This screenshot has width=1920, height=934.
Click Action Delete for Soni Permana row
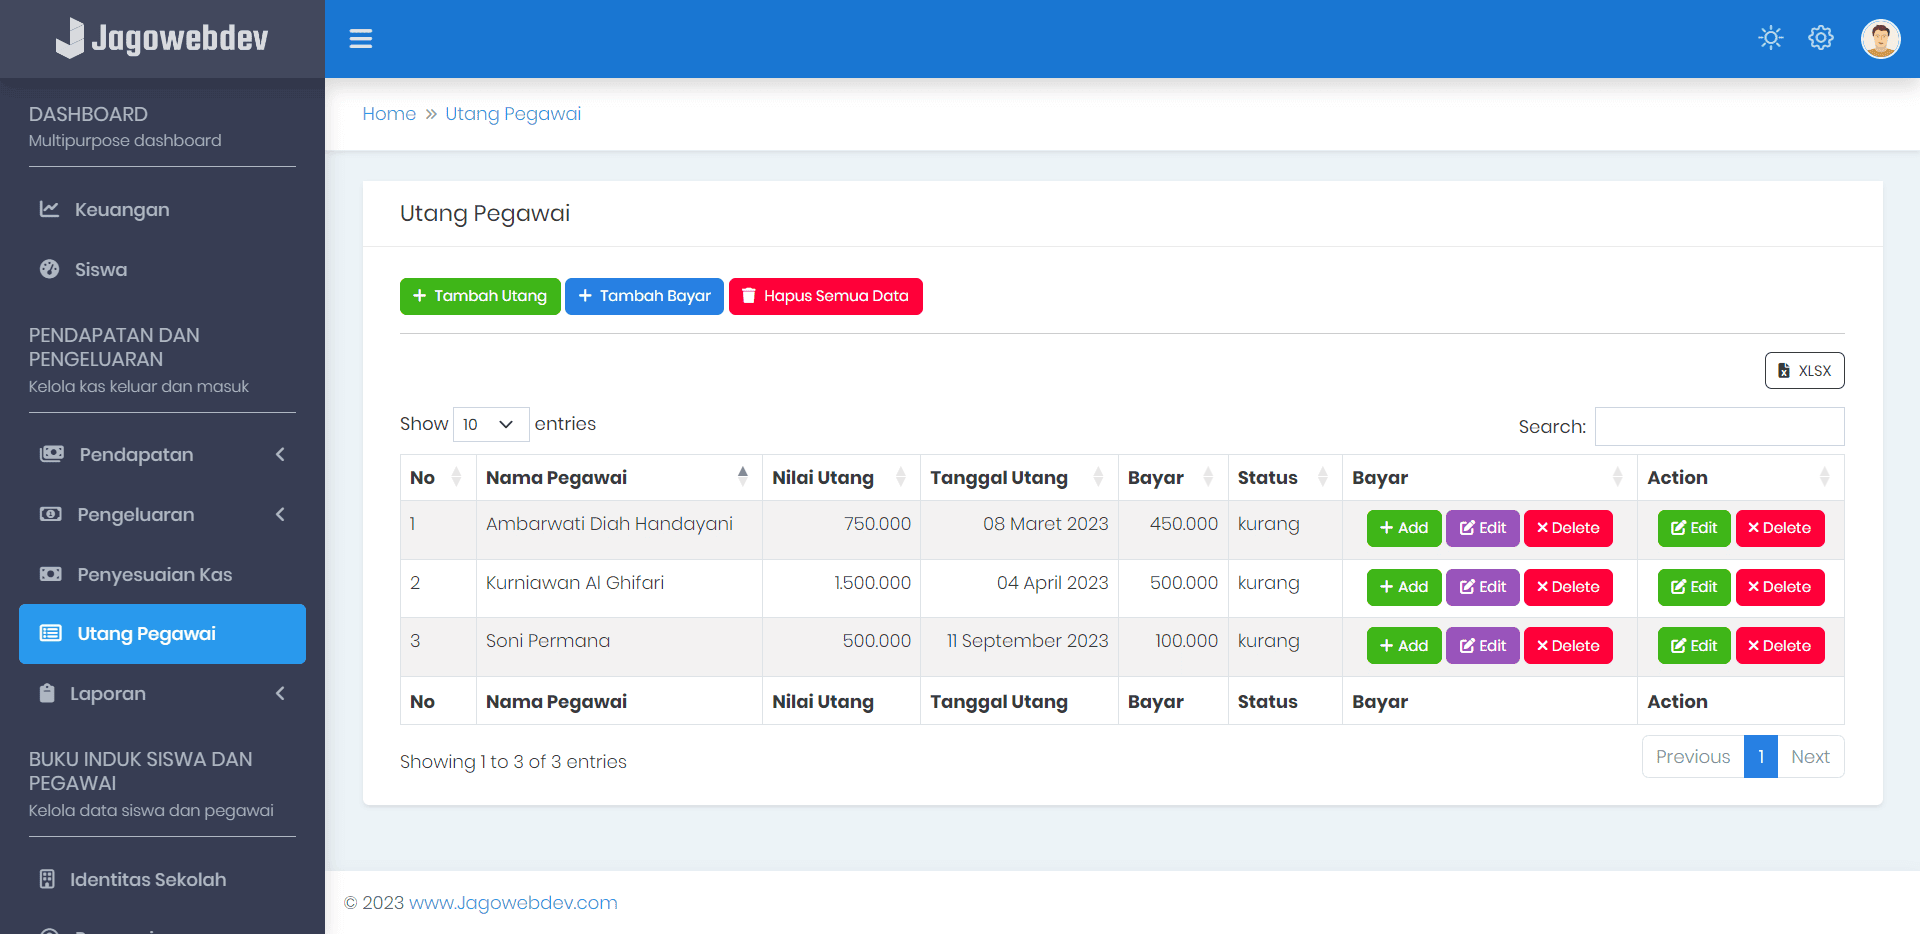pos(1780,646)
